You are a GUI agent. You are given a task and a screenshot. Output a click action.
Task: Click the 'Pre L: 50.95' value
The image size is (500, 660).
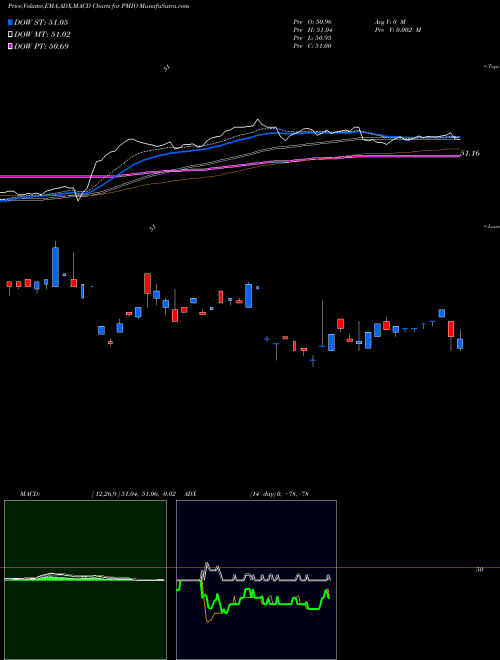[312, 38]
